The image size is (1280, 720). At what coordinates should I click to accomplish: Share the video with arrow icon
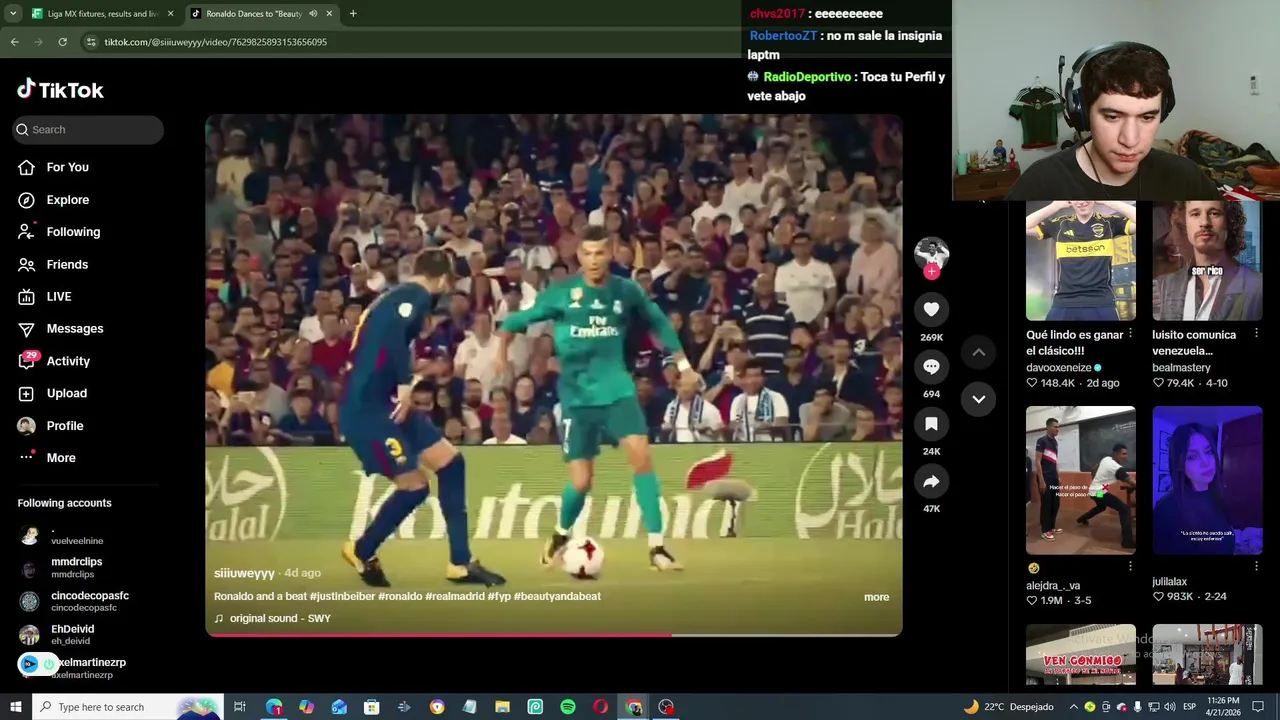click(931, 482)
